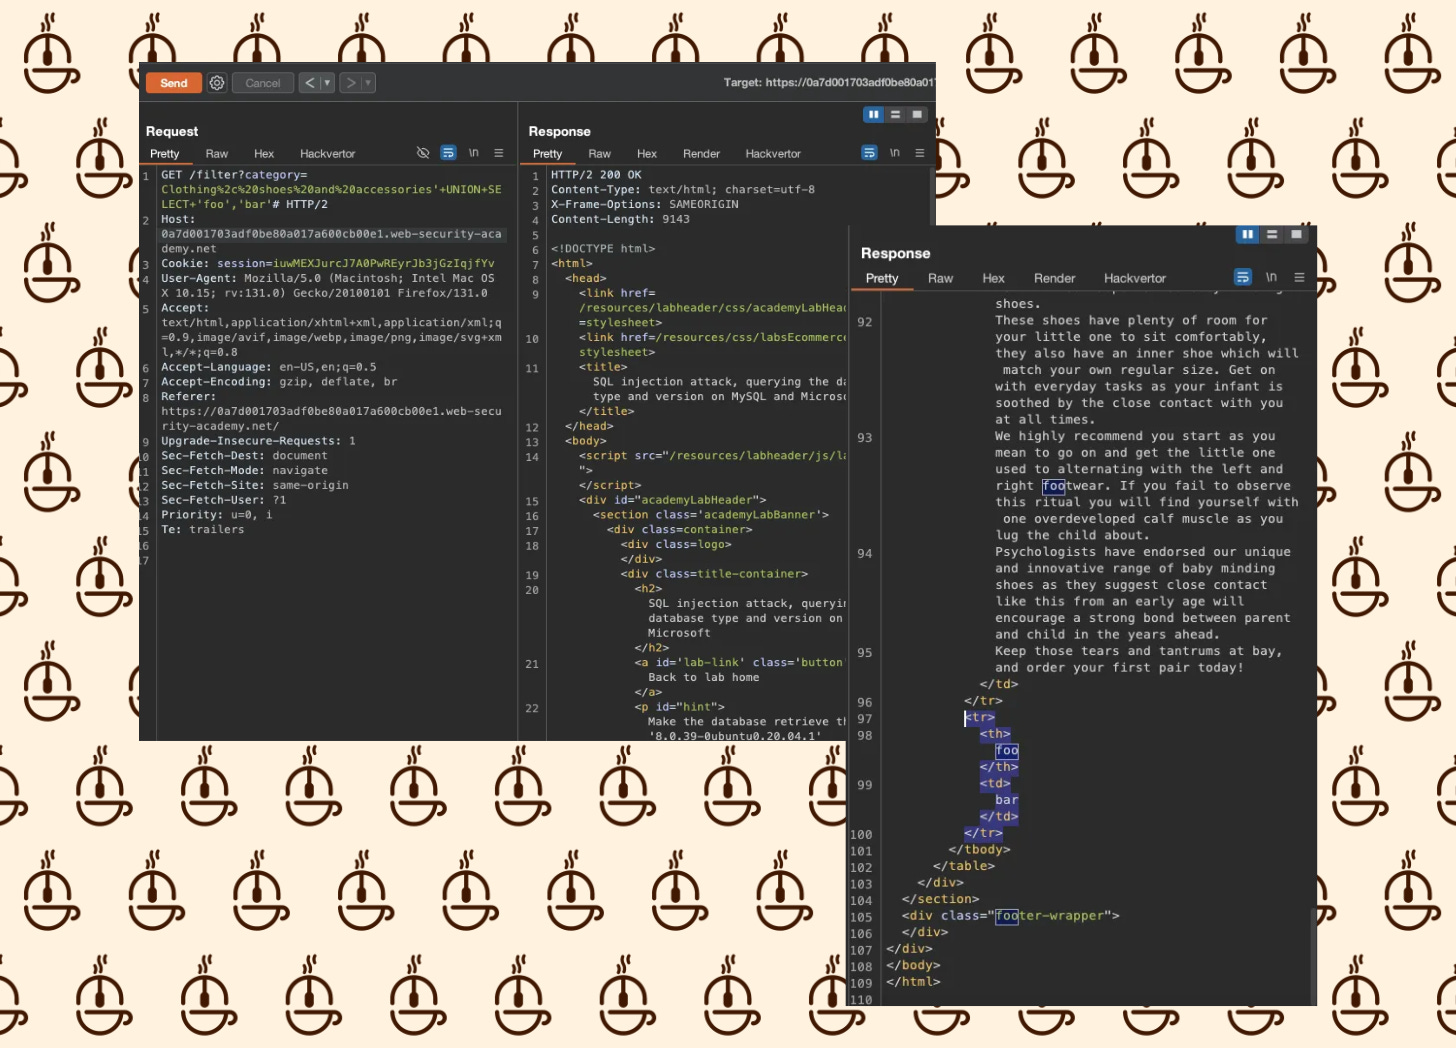Select top-bottom layout icon in right Response panel

(x=1272, y=234)
